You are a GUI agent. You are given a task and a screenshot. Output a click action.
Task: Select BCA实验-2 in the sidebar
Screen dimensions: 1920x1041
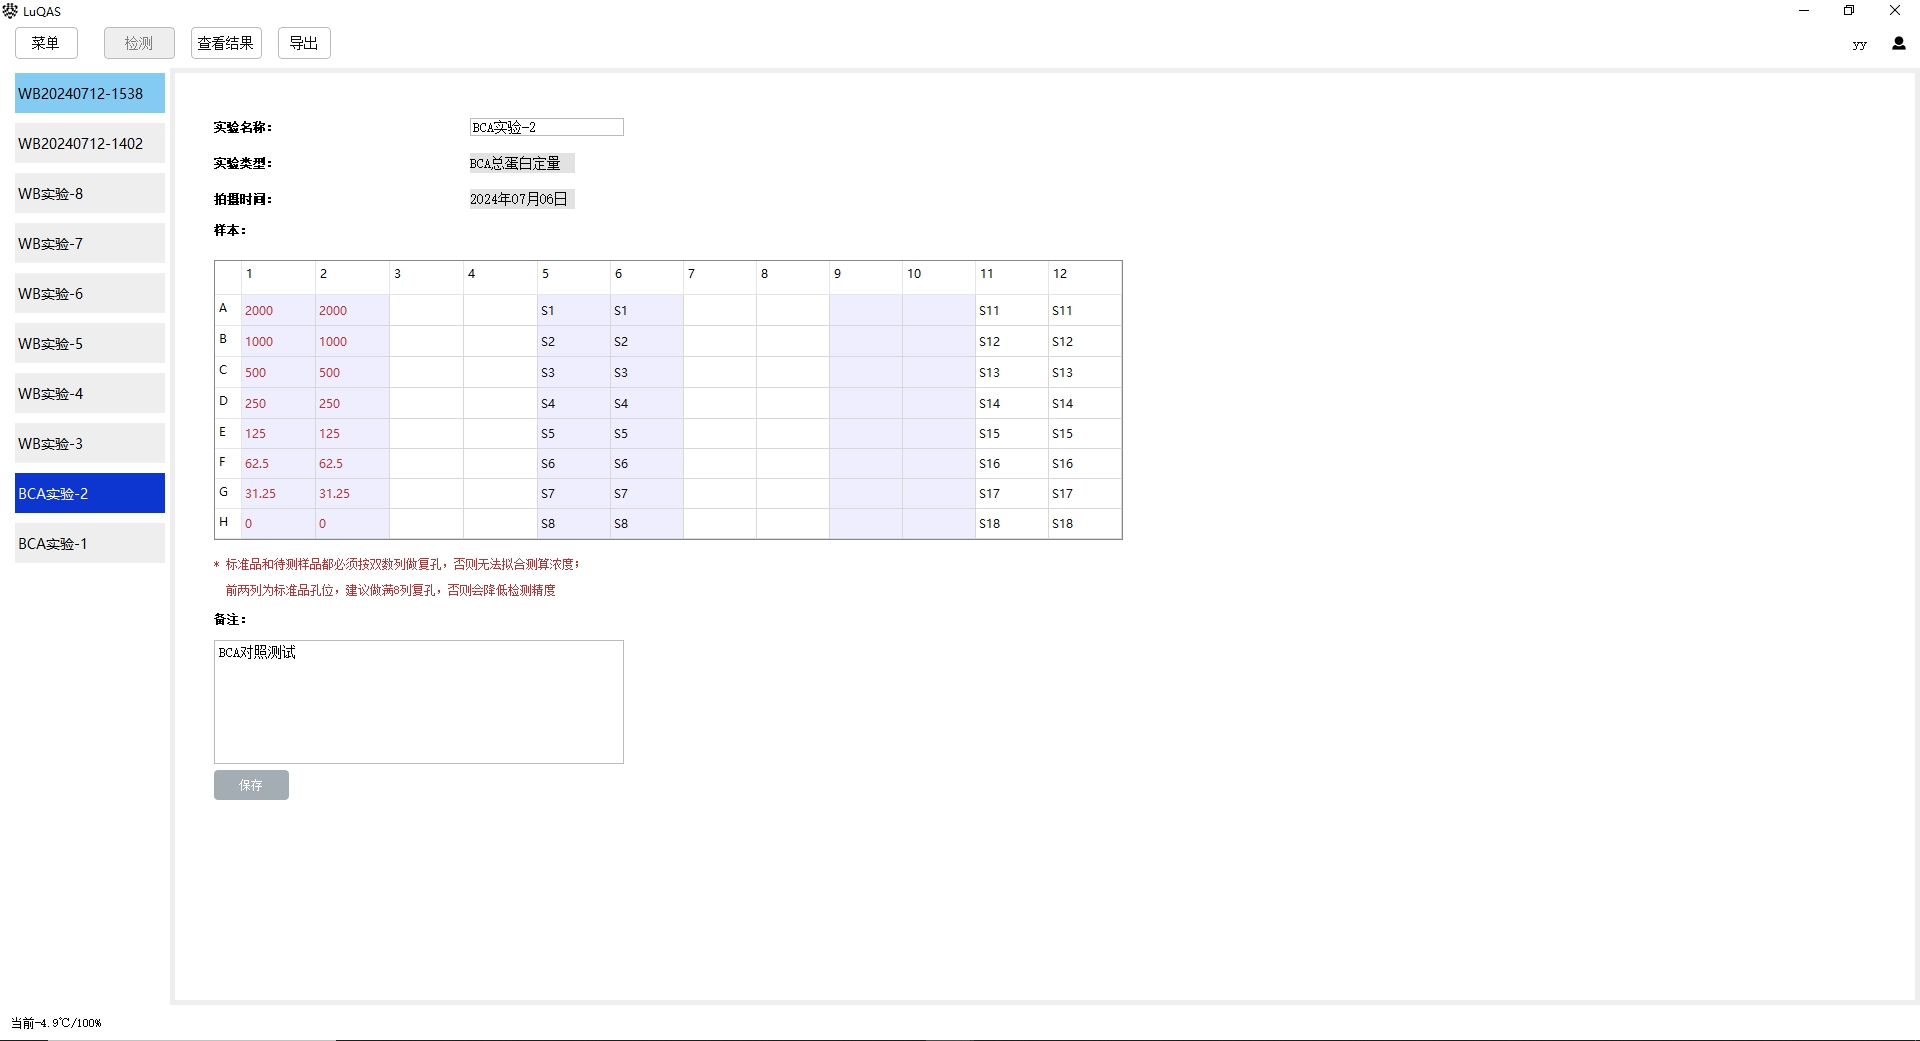90,493
